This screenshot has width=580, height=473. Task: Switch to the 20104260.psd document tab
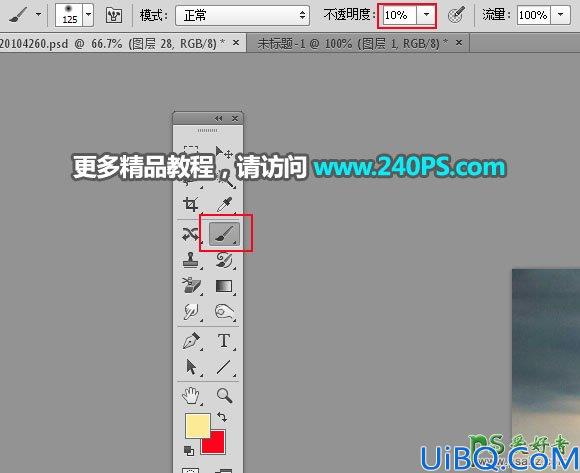click(112, 44)
